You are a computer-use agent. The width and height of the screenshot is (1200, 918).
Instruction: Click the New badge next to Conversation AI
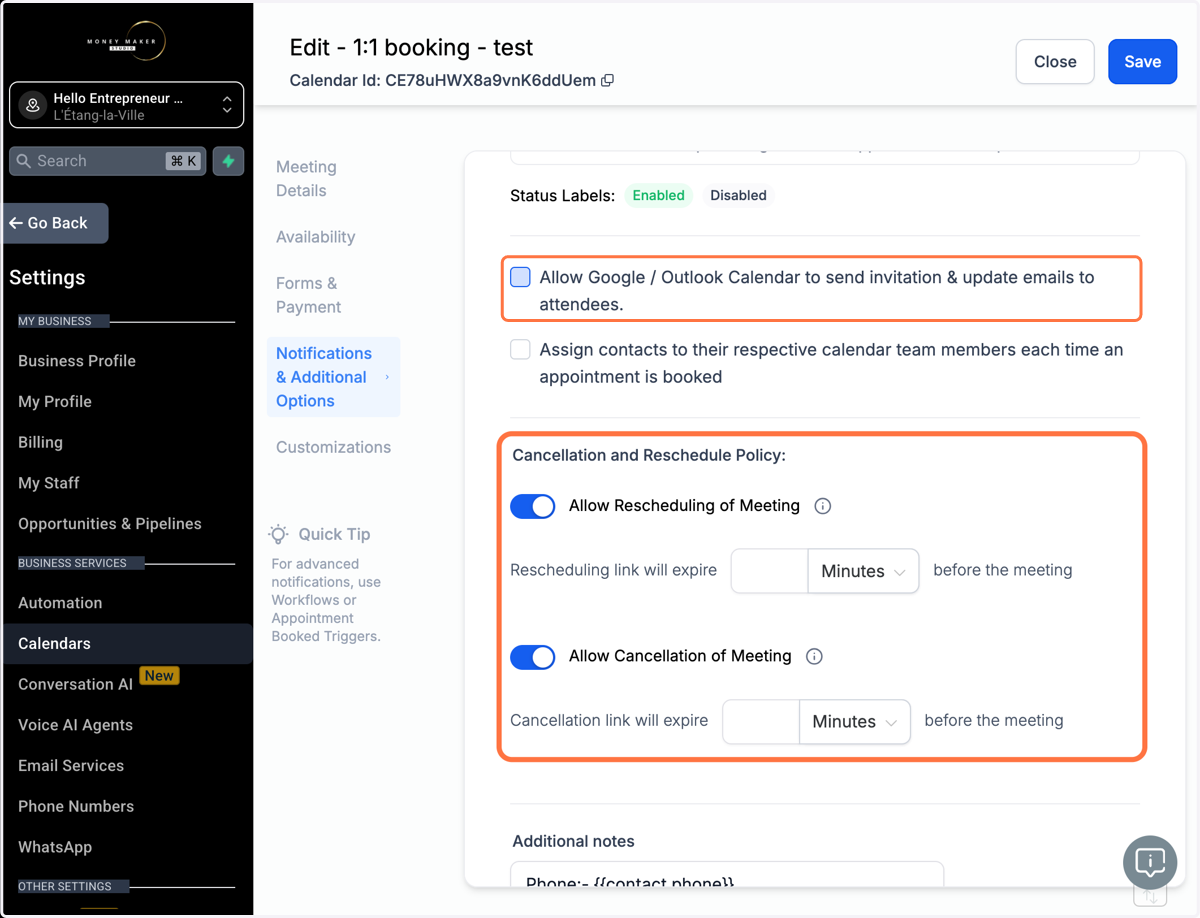159,676
